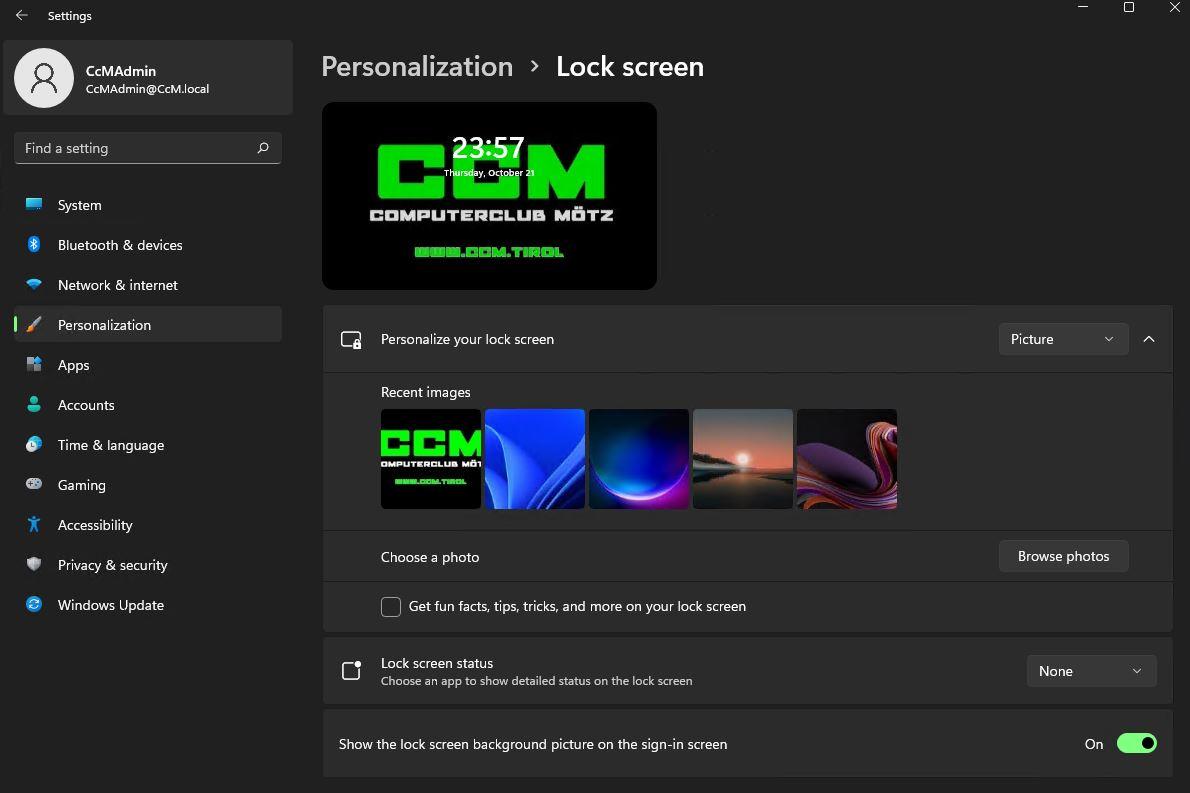Collapse the Personalize your lock screen section
Viewport: 1190px width, 793px height.
tap(1149, 339)
